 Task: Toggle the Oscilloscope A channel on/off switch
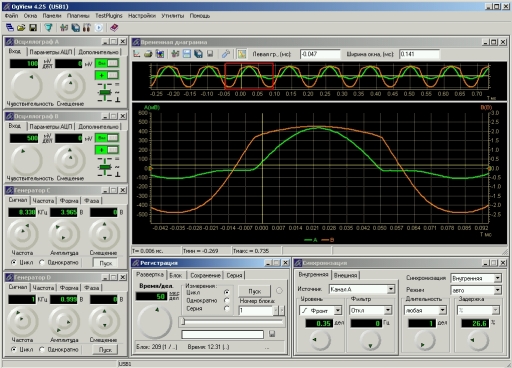(107, 63)
